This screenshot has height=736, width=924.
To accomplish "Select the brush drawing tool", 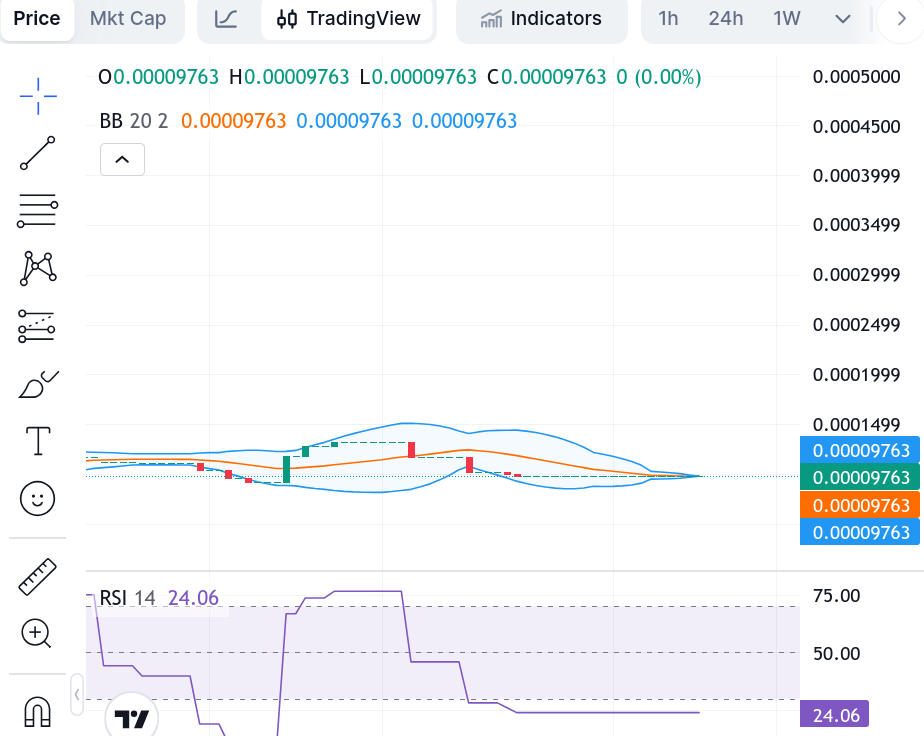I will click(38, 384).
